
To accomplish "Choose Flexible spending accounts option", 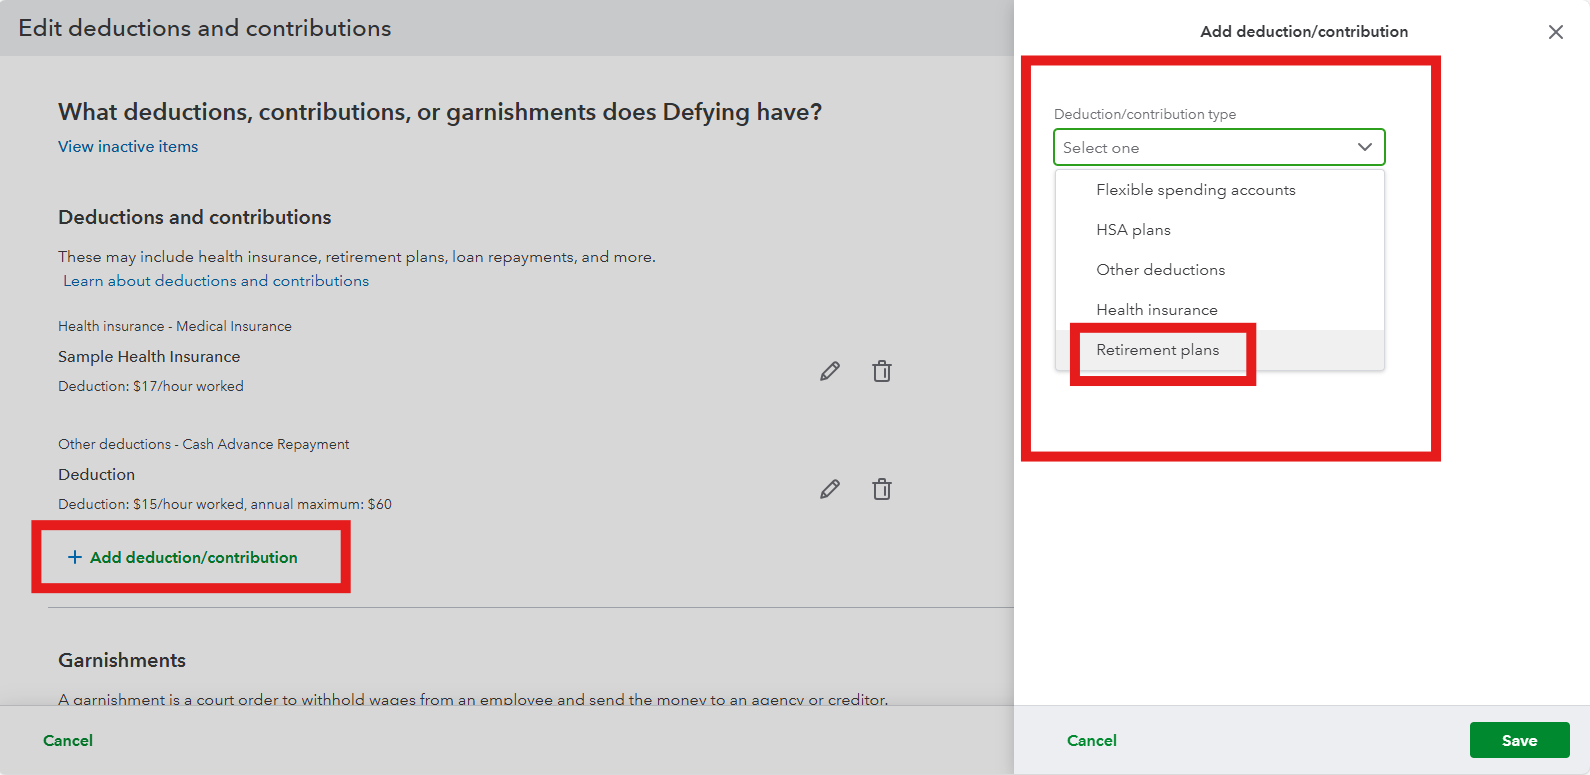I will point(1195,190).
